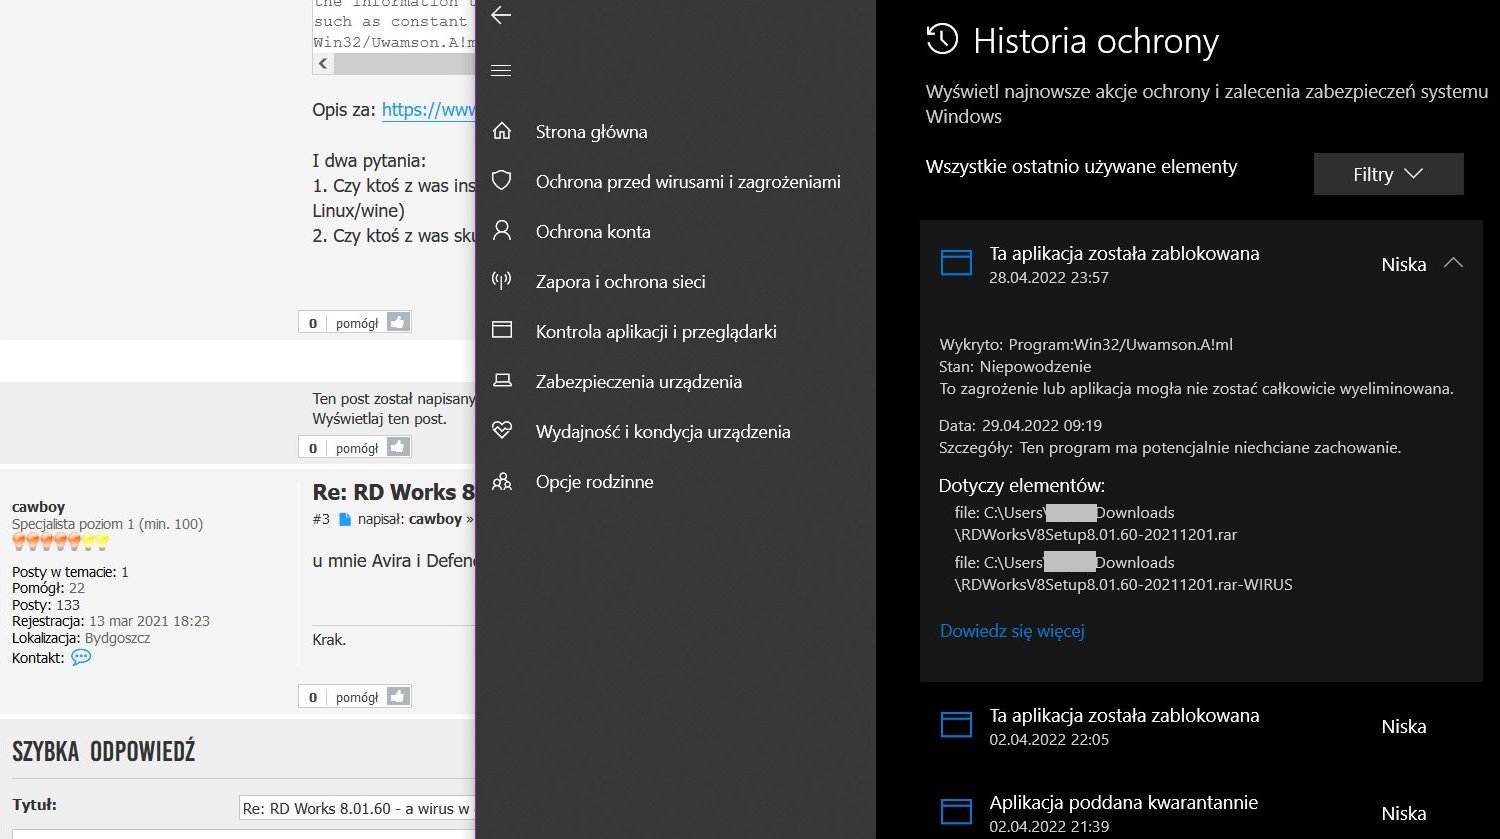Click the Re: RD Works post title
Image resolution: width=1500 pixels, height=839 pixels.
coord(394,492)
